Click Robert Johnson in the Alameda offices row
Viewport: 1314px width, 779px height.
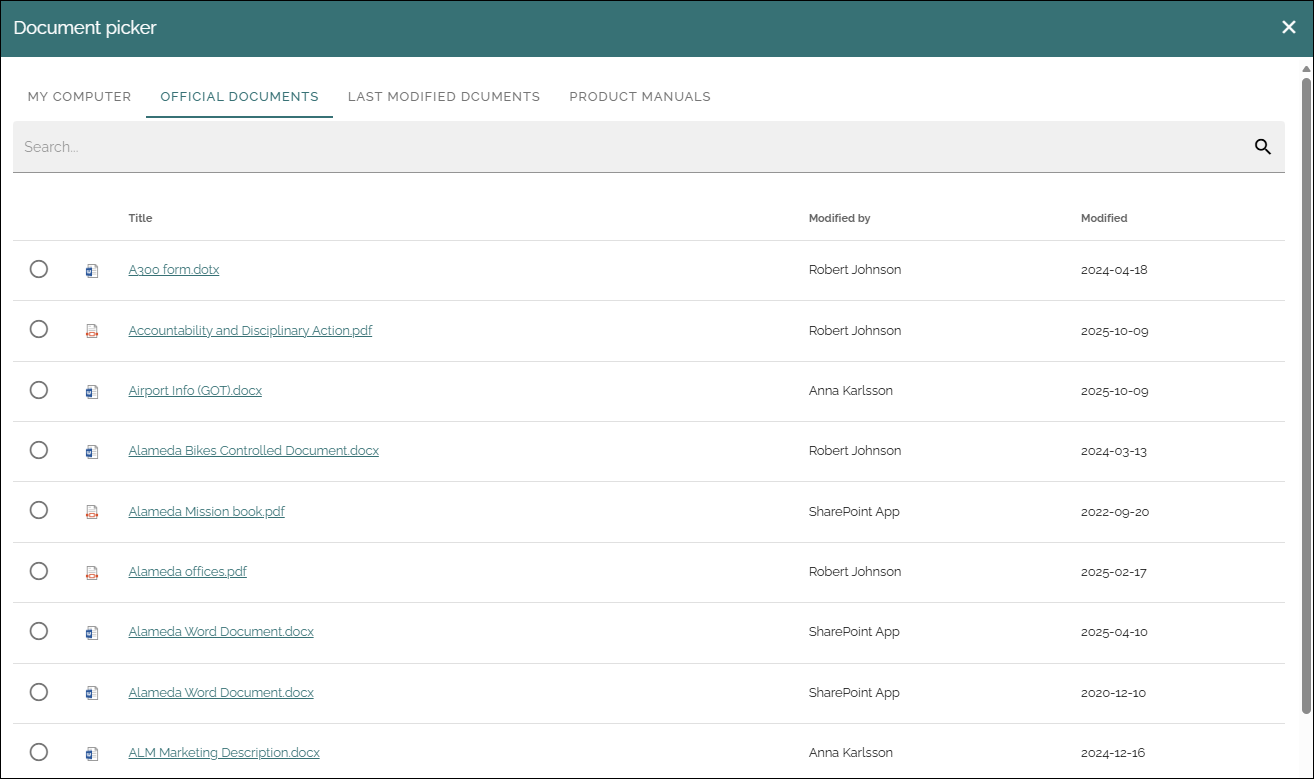click(x=855, y=572)
